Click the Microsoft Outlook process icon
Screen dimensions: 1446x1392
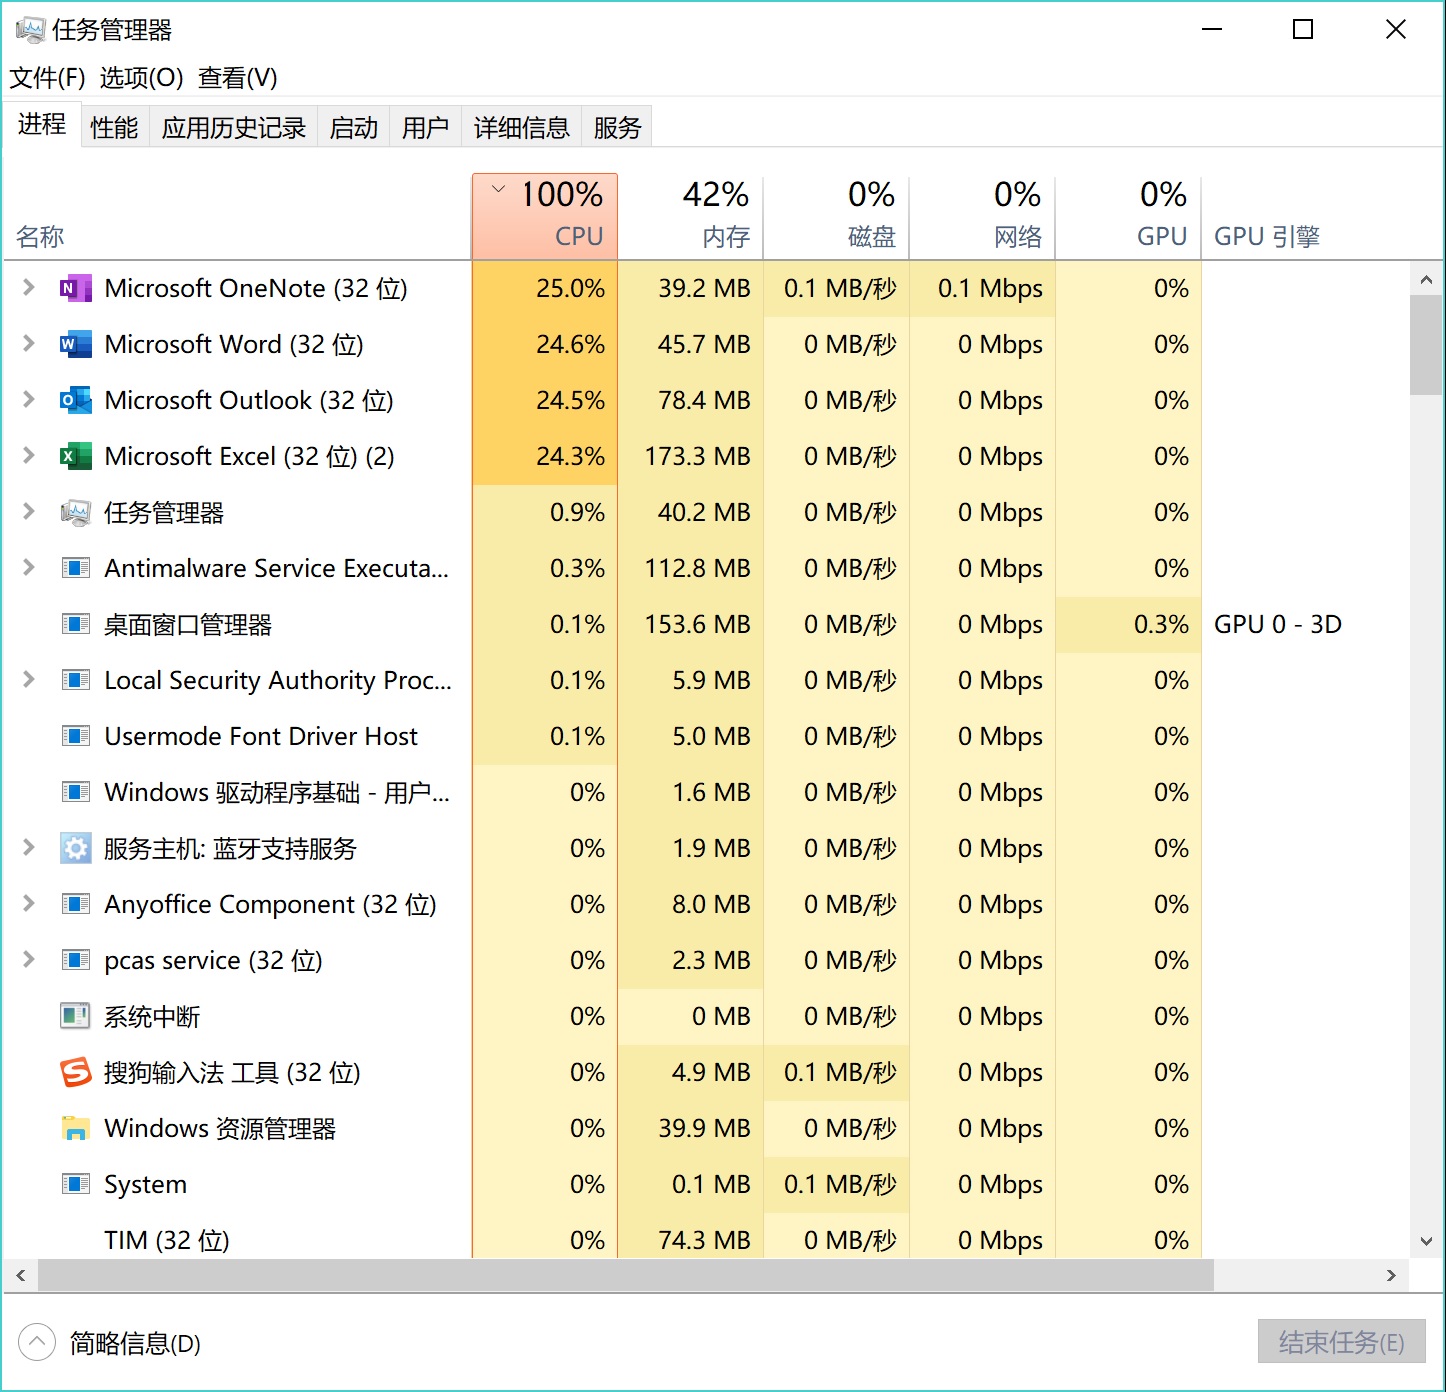click(74, 400)
